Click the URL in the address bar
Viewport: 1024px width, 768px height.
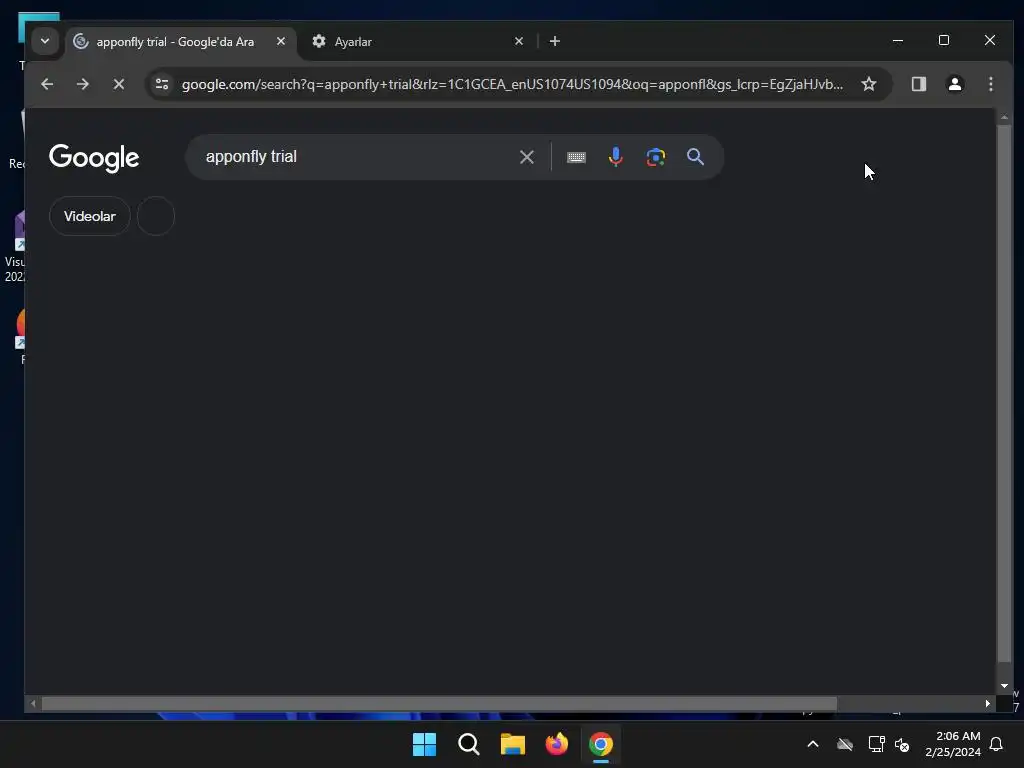point(512,84)
